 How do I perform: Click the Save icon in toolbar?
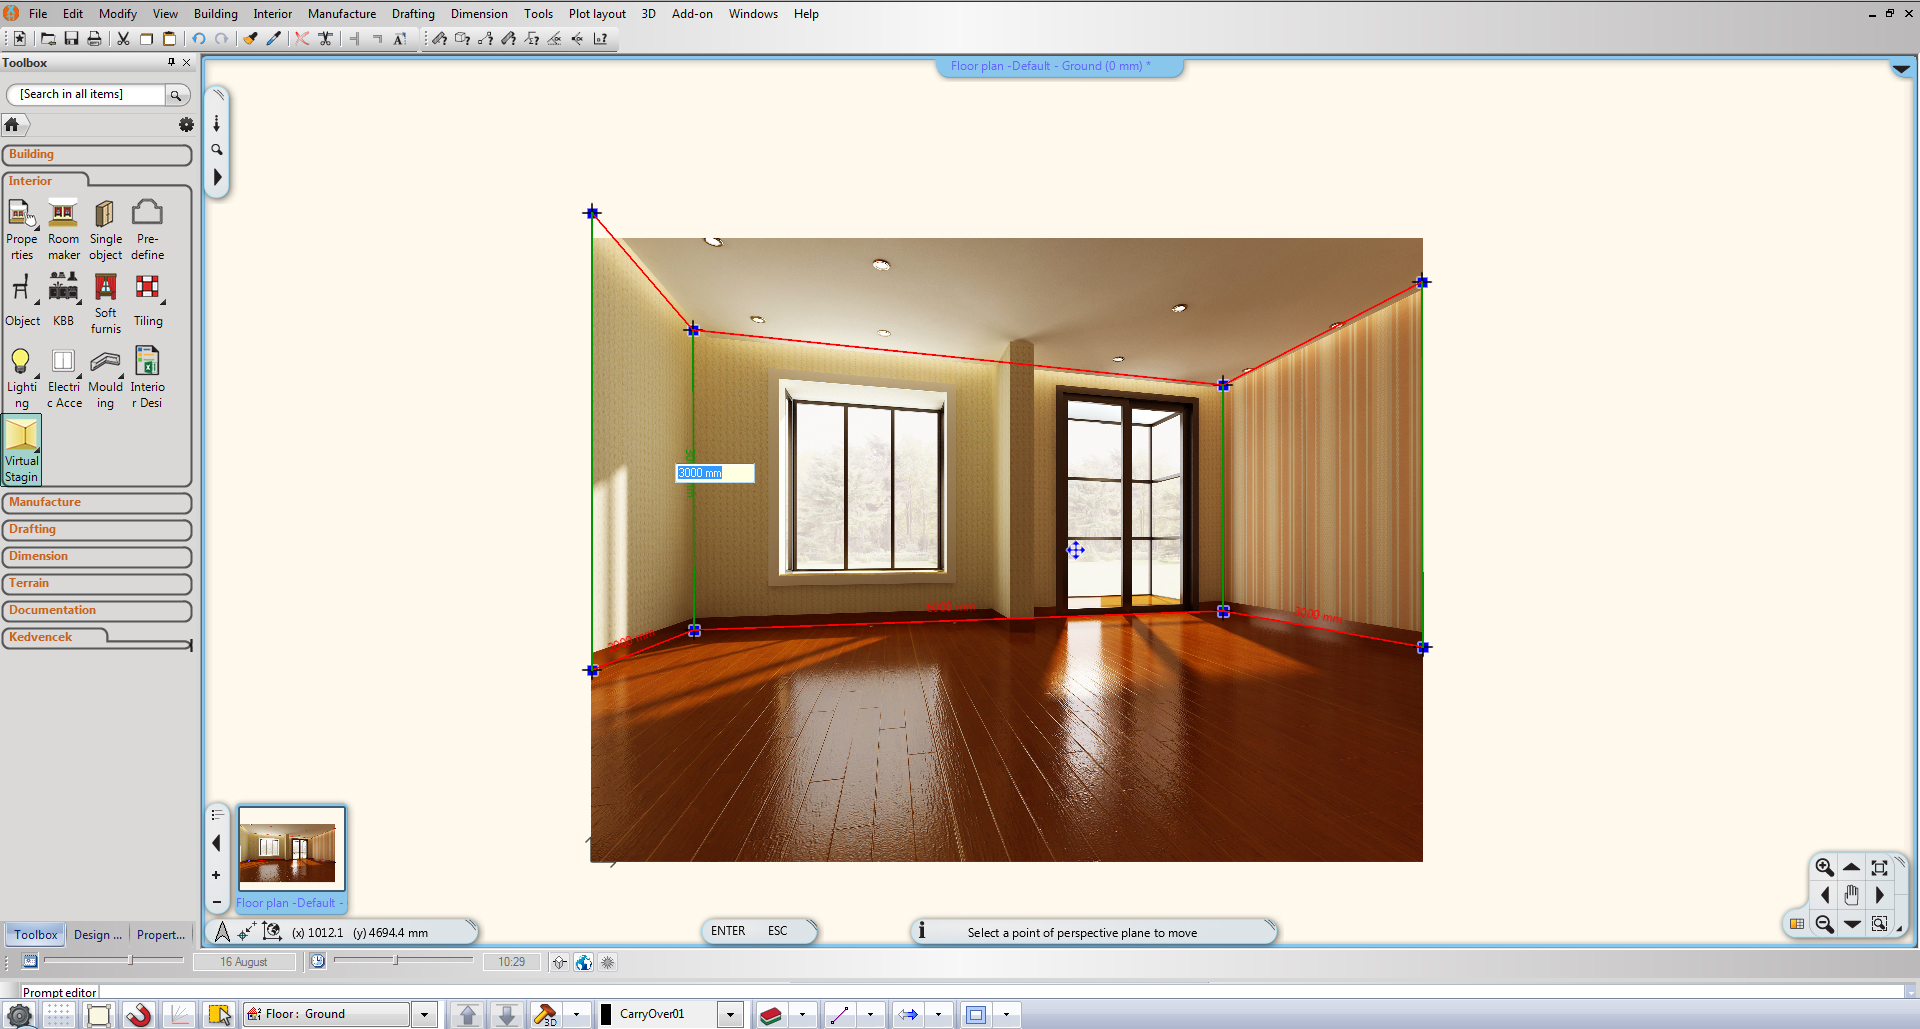coord(71,39)
